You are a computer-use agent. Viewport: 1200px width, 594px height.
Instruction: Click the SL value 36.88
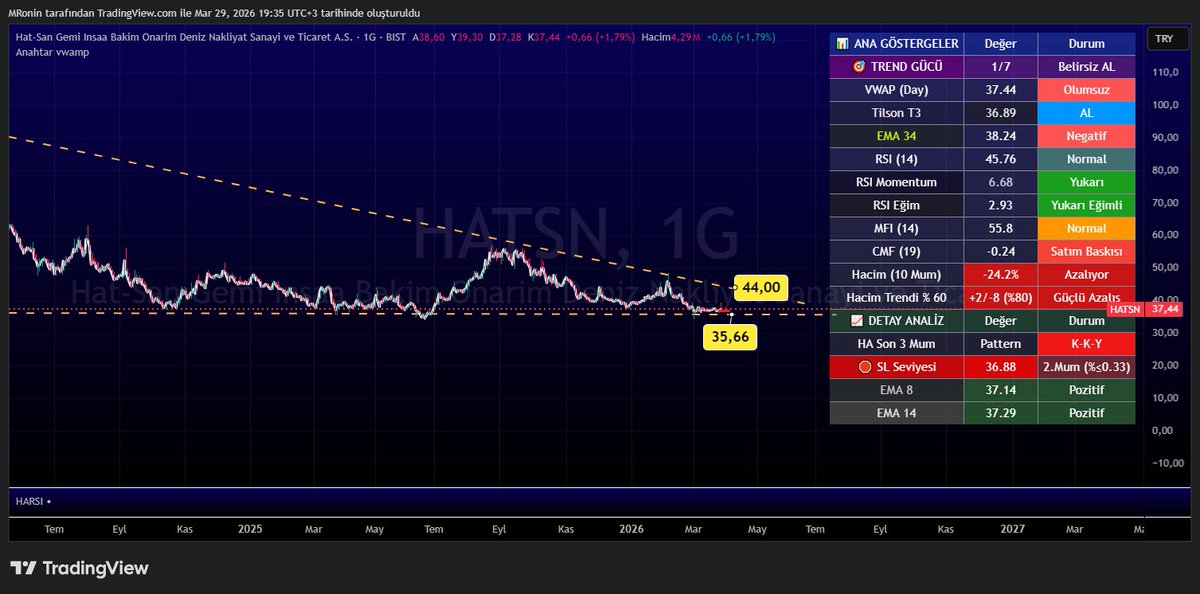1000,366
